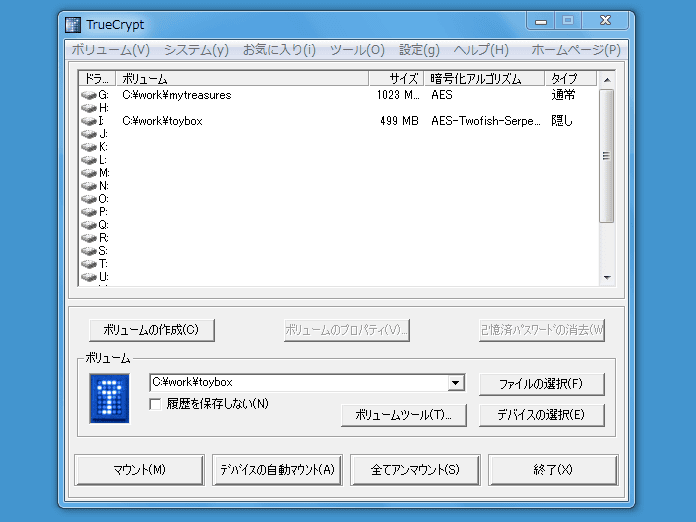Open the システム(y) menu
The image size is (696, 522).
point(196,50)
